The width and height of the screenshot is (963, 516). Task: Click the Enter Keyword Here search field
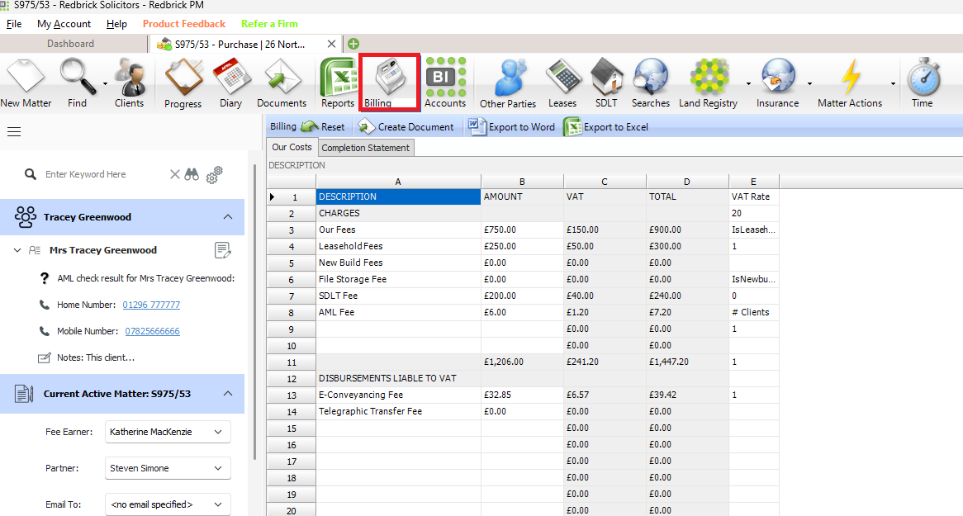[x=100, y=174]
